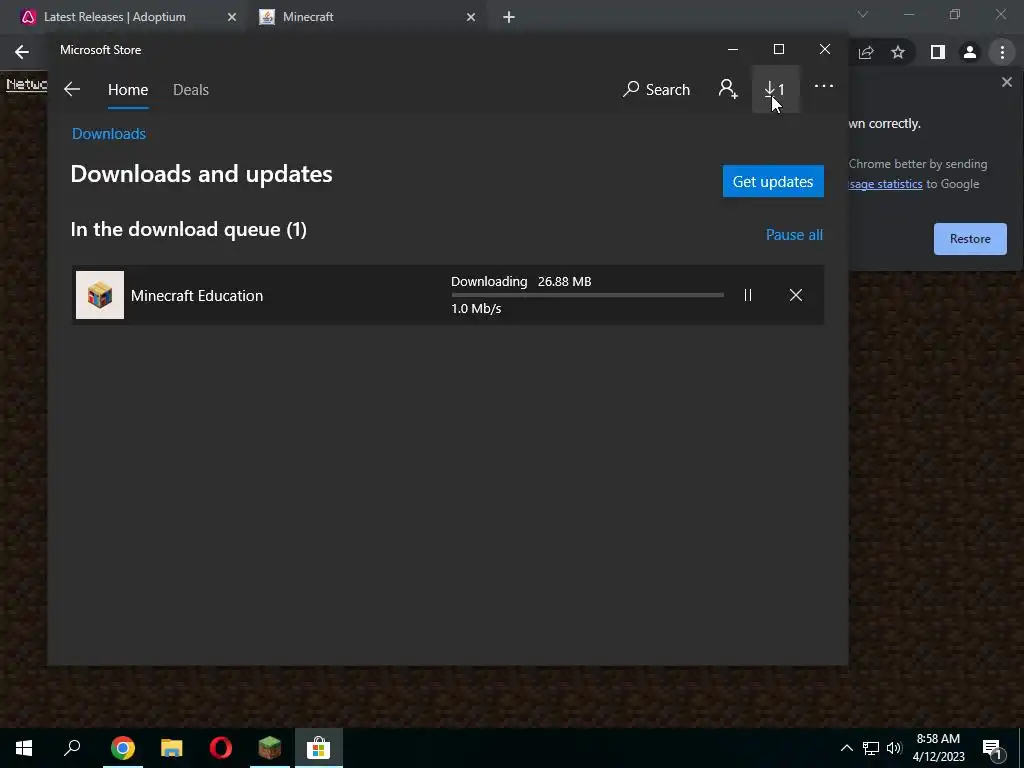Open the downloads indicator showing 1
The height and width of the screenshot is (768, 1024).
pos(775,89)
